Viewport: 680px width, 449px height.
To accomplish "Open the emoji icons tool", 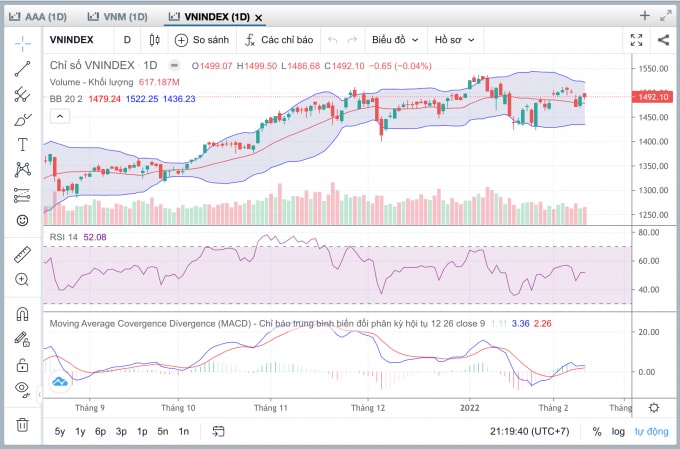I will point(23,220).
